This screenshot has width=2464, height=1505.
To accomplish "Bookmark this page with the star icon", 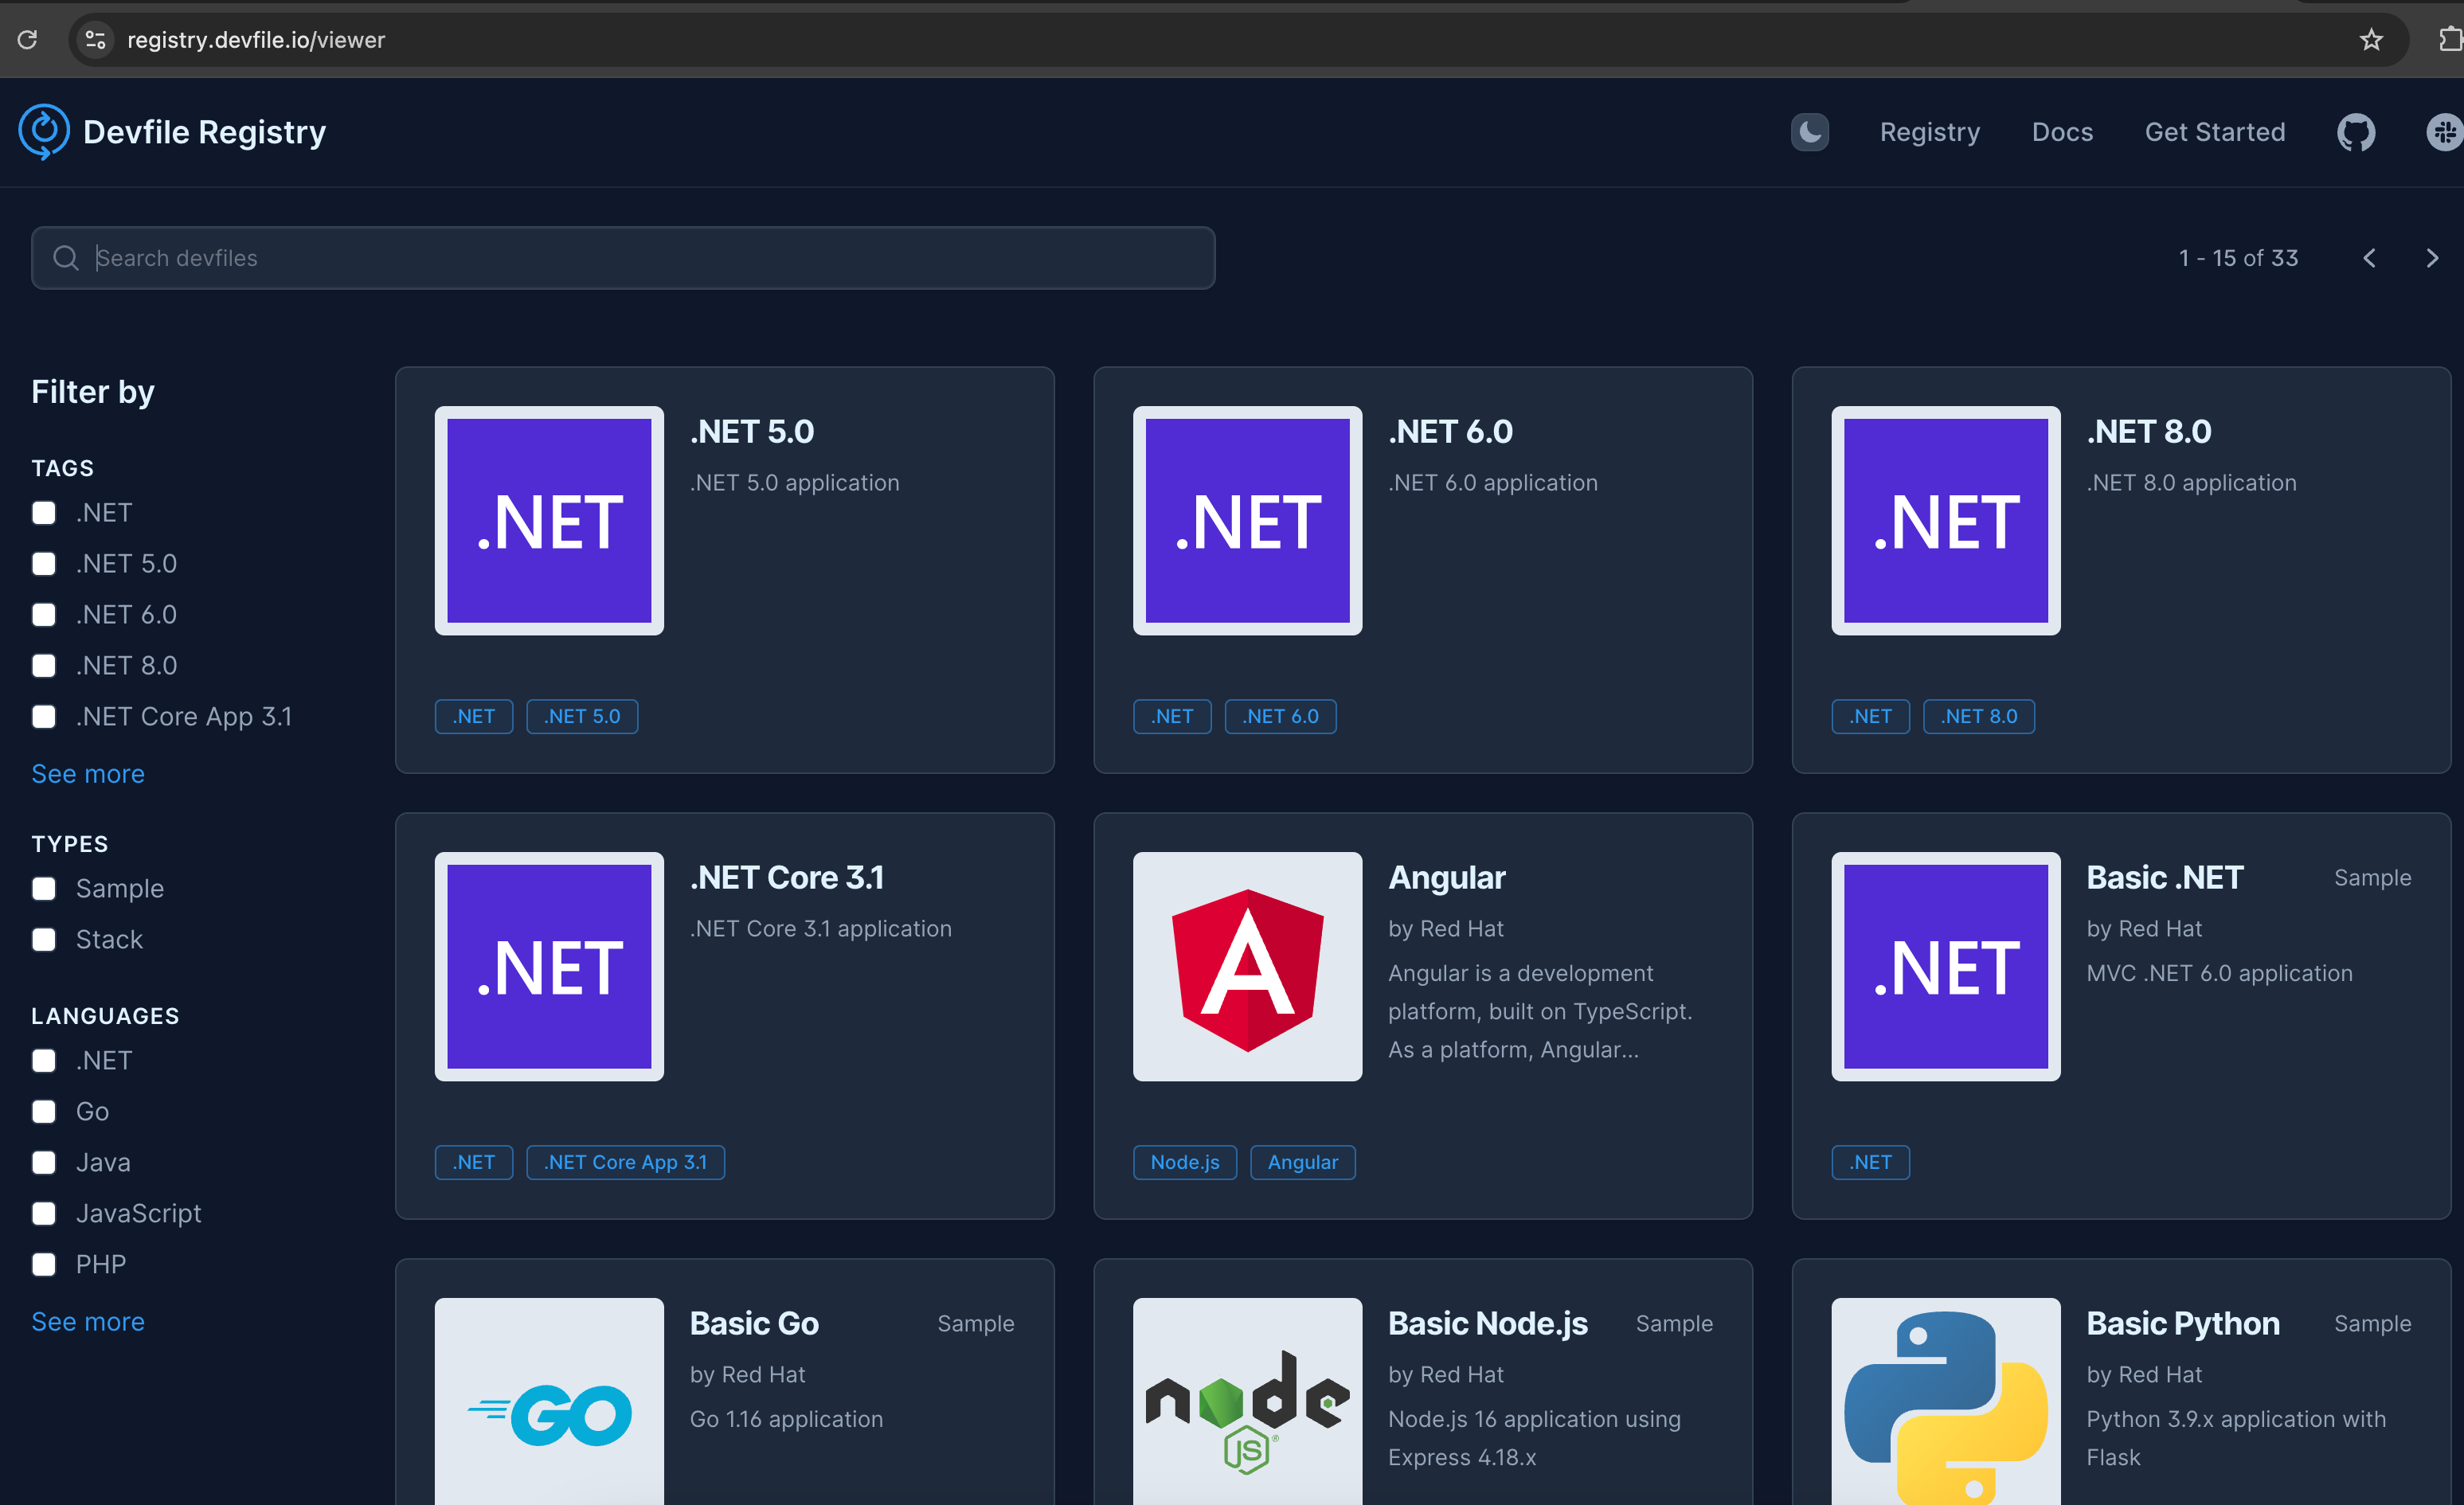I will pos(2371,40).
